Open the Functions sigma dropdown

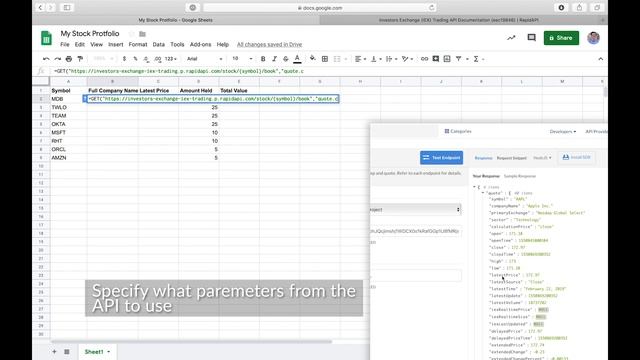click(x=478, y=59)
